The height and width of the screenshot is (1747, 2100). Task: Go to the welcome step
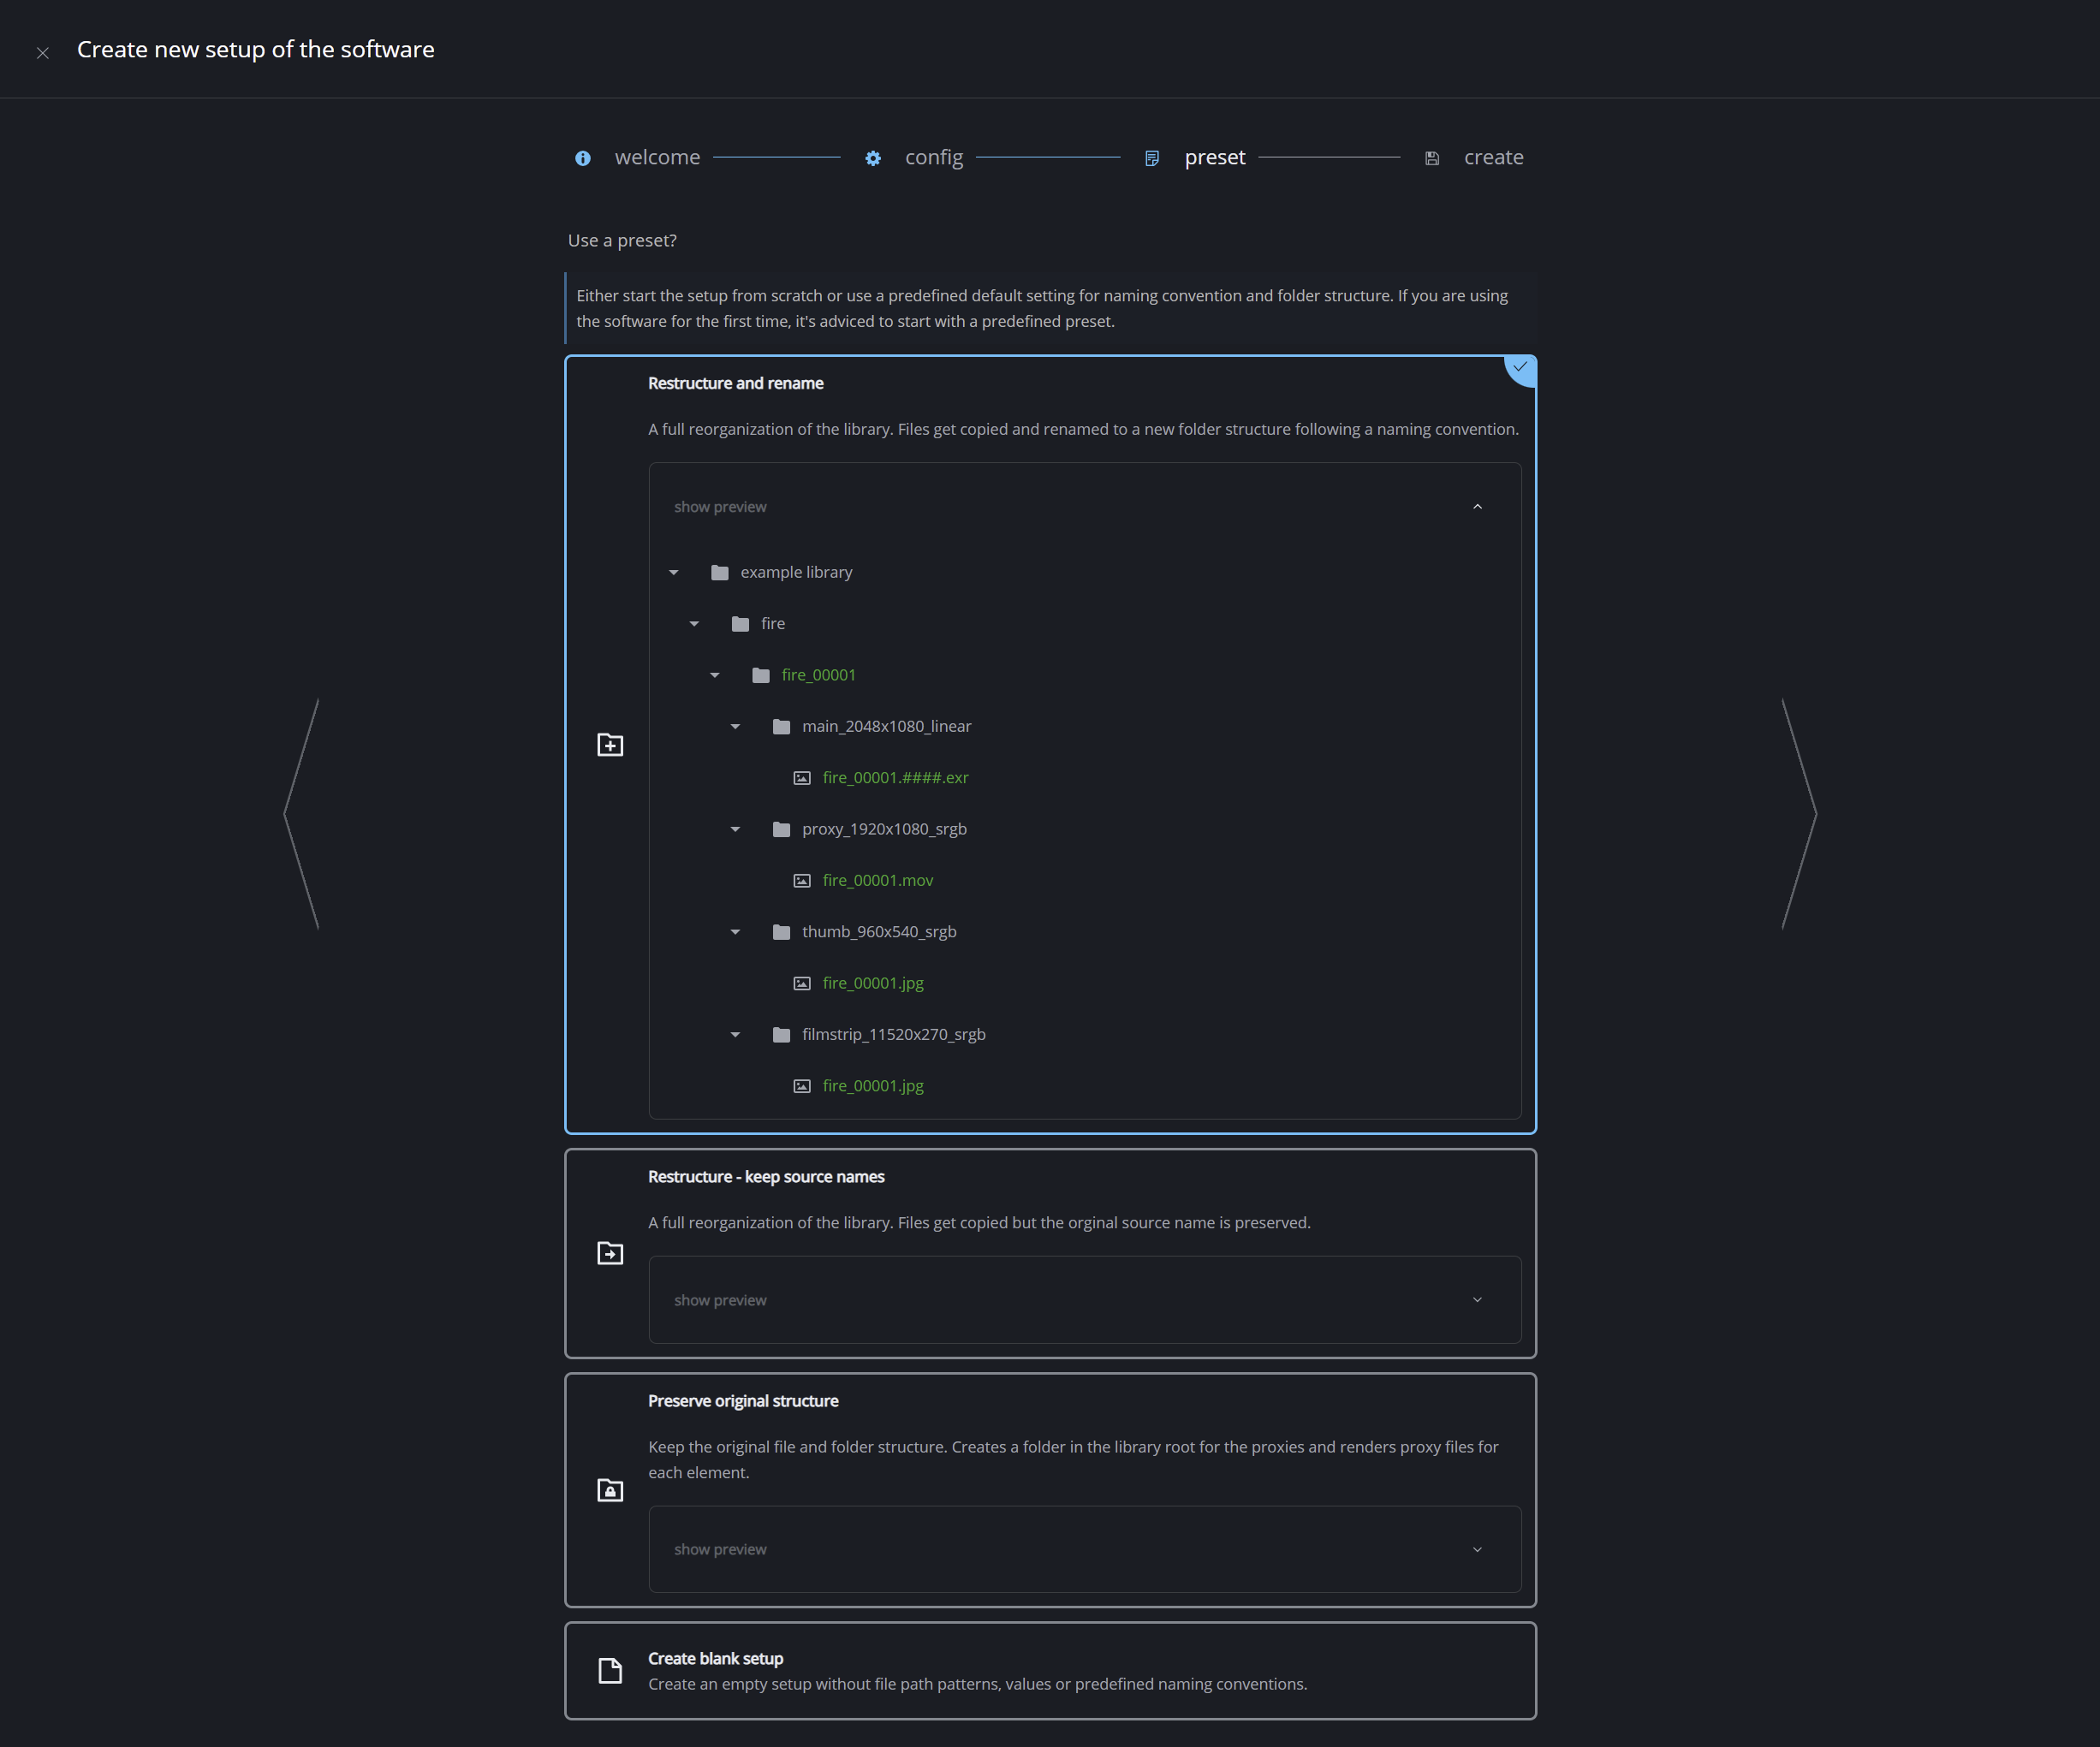[657, 158]
